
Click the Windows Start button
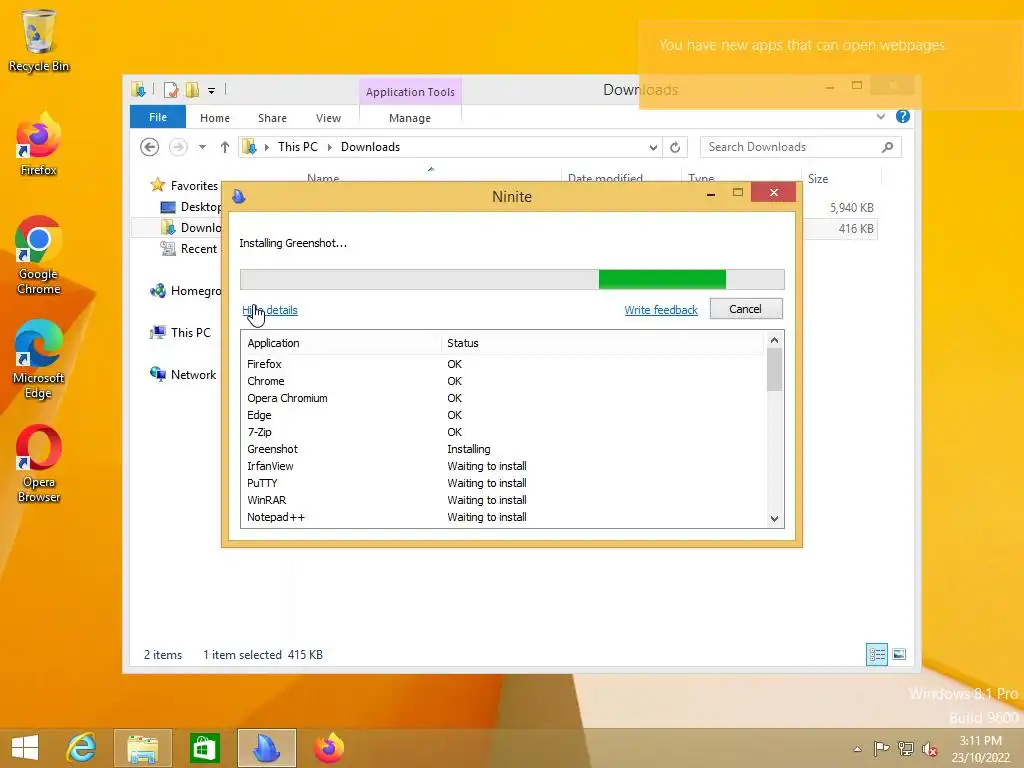click(x=25, y=748)
